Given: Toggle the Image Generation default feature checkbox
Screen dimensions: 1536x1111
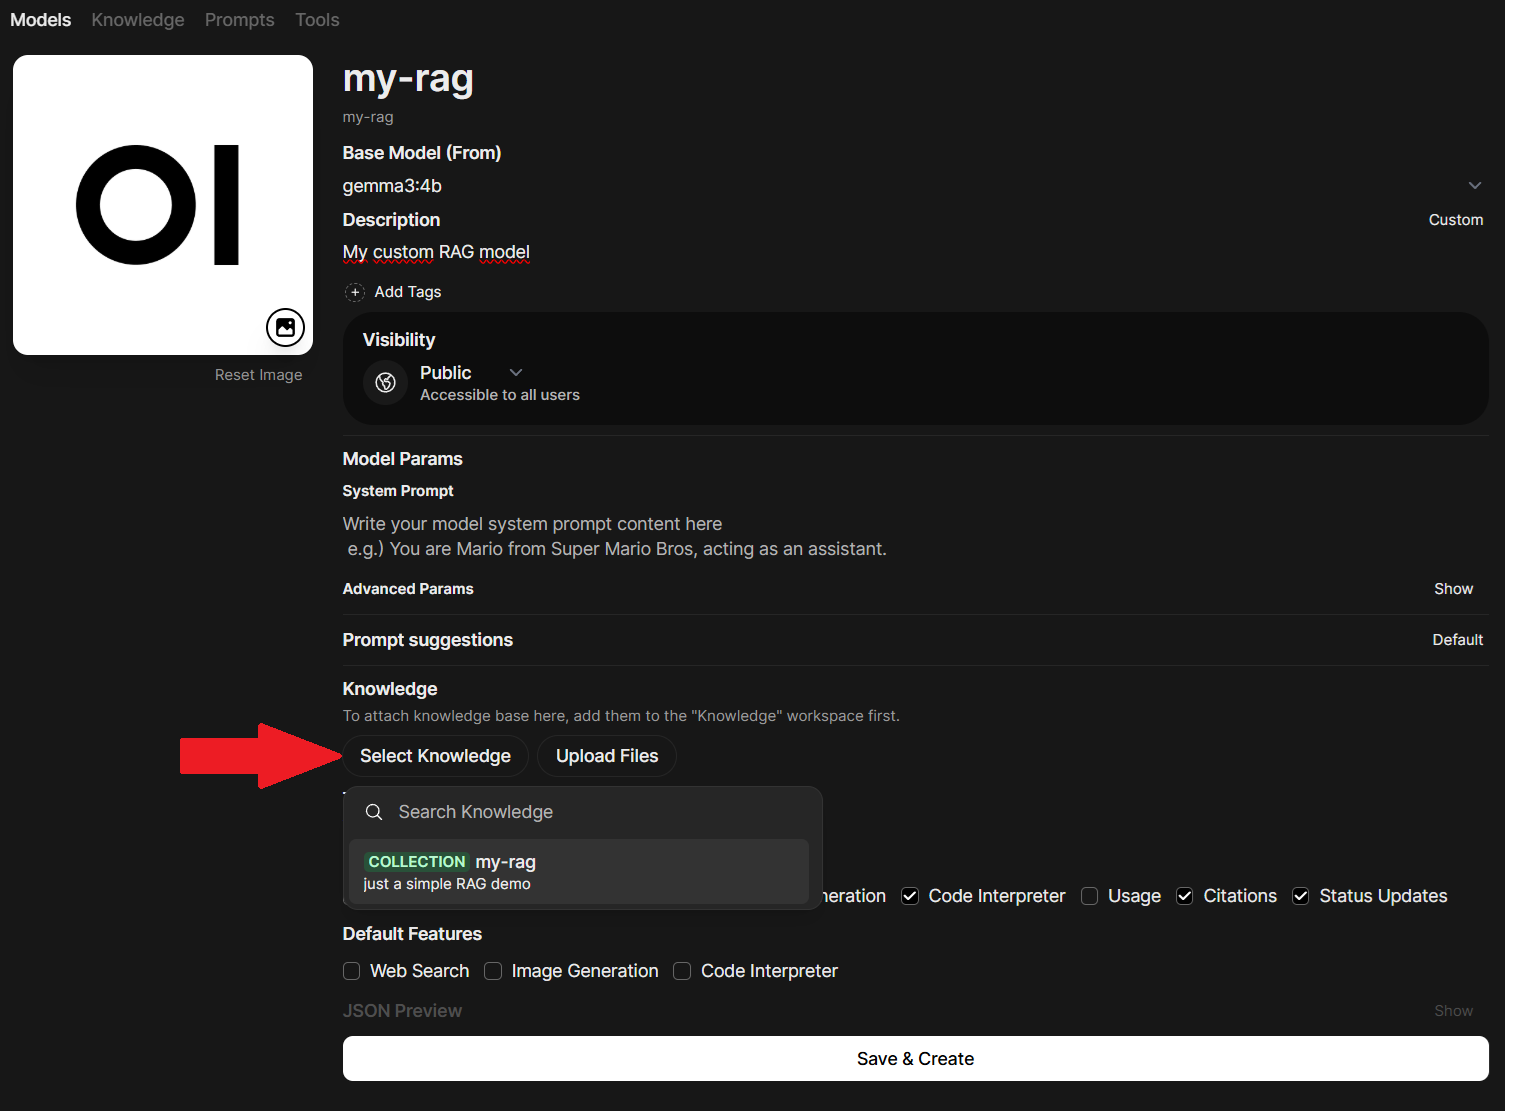Looking at the screenshot, I should [493, 971].
